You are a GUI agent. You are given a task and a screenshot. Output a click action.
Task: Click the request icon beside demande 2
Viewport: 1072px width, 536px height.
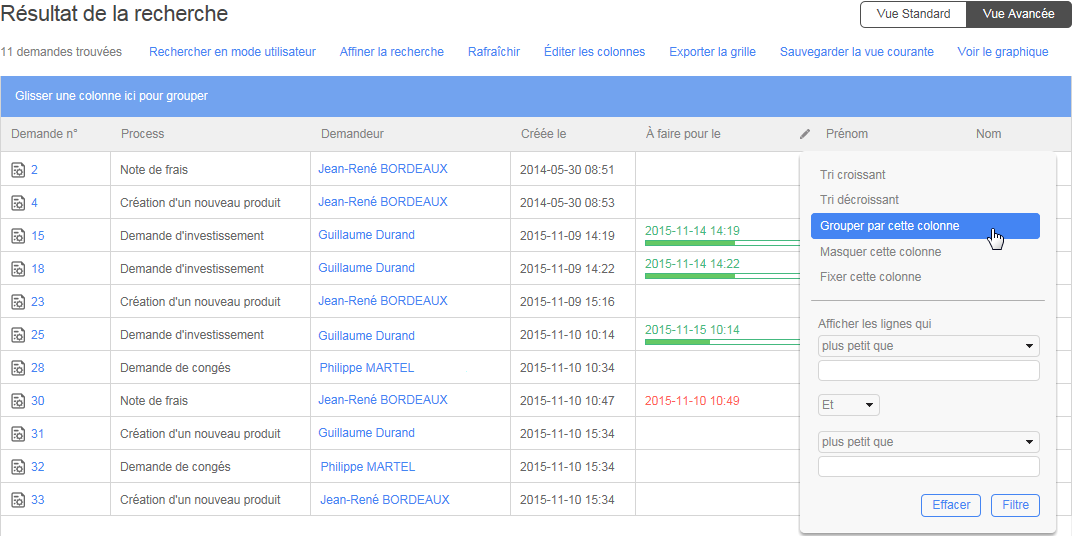point(18,170)
